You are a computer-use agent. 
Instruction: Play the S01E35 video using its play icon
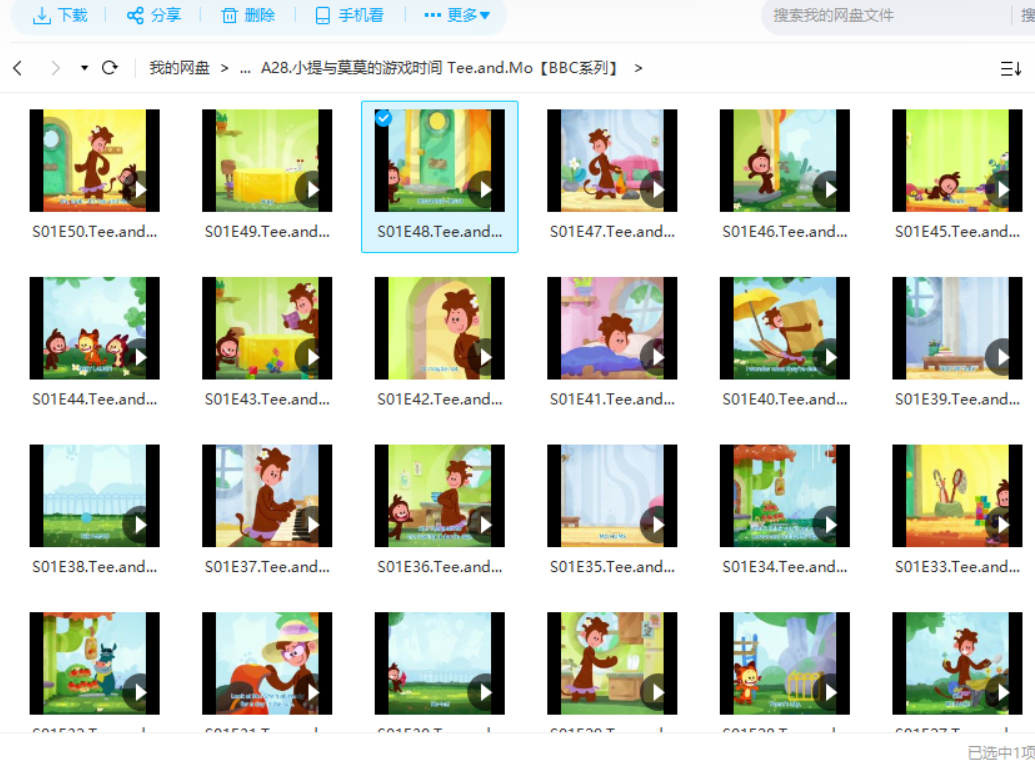pyautogui.click(x=658, y=525)
